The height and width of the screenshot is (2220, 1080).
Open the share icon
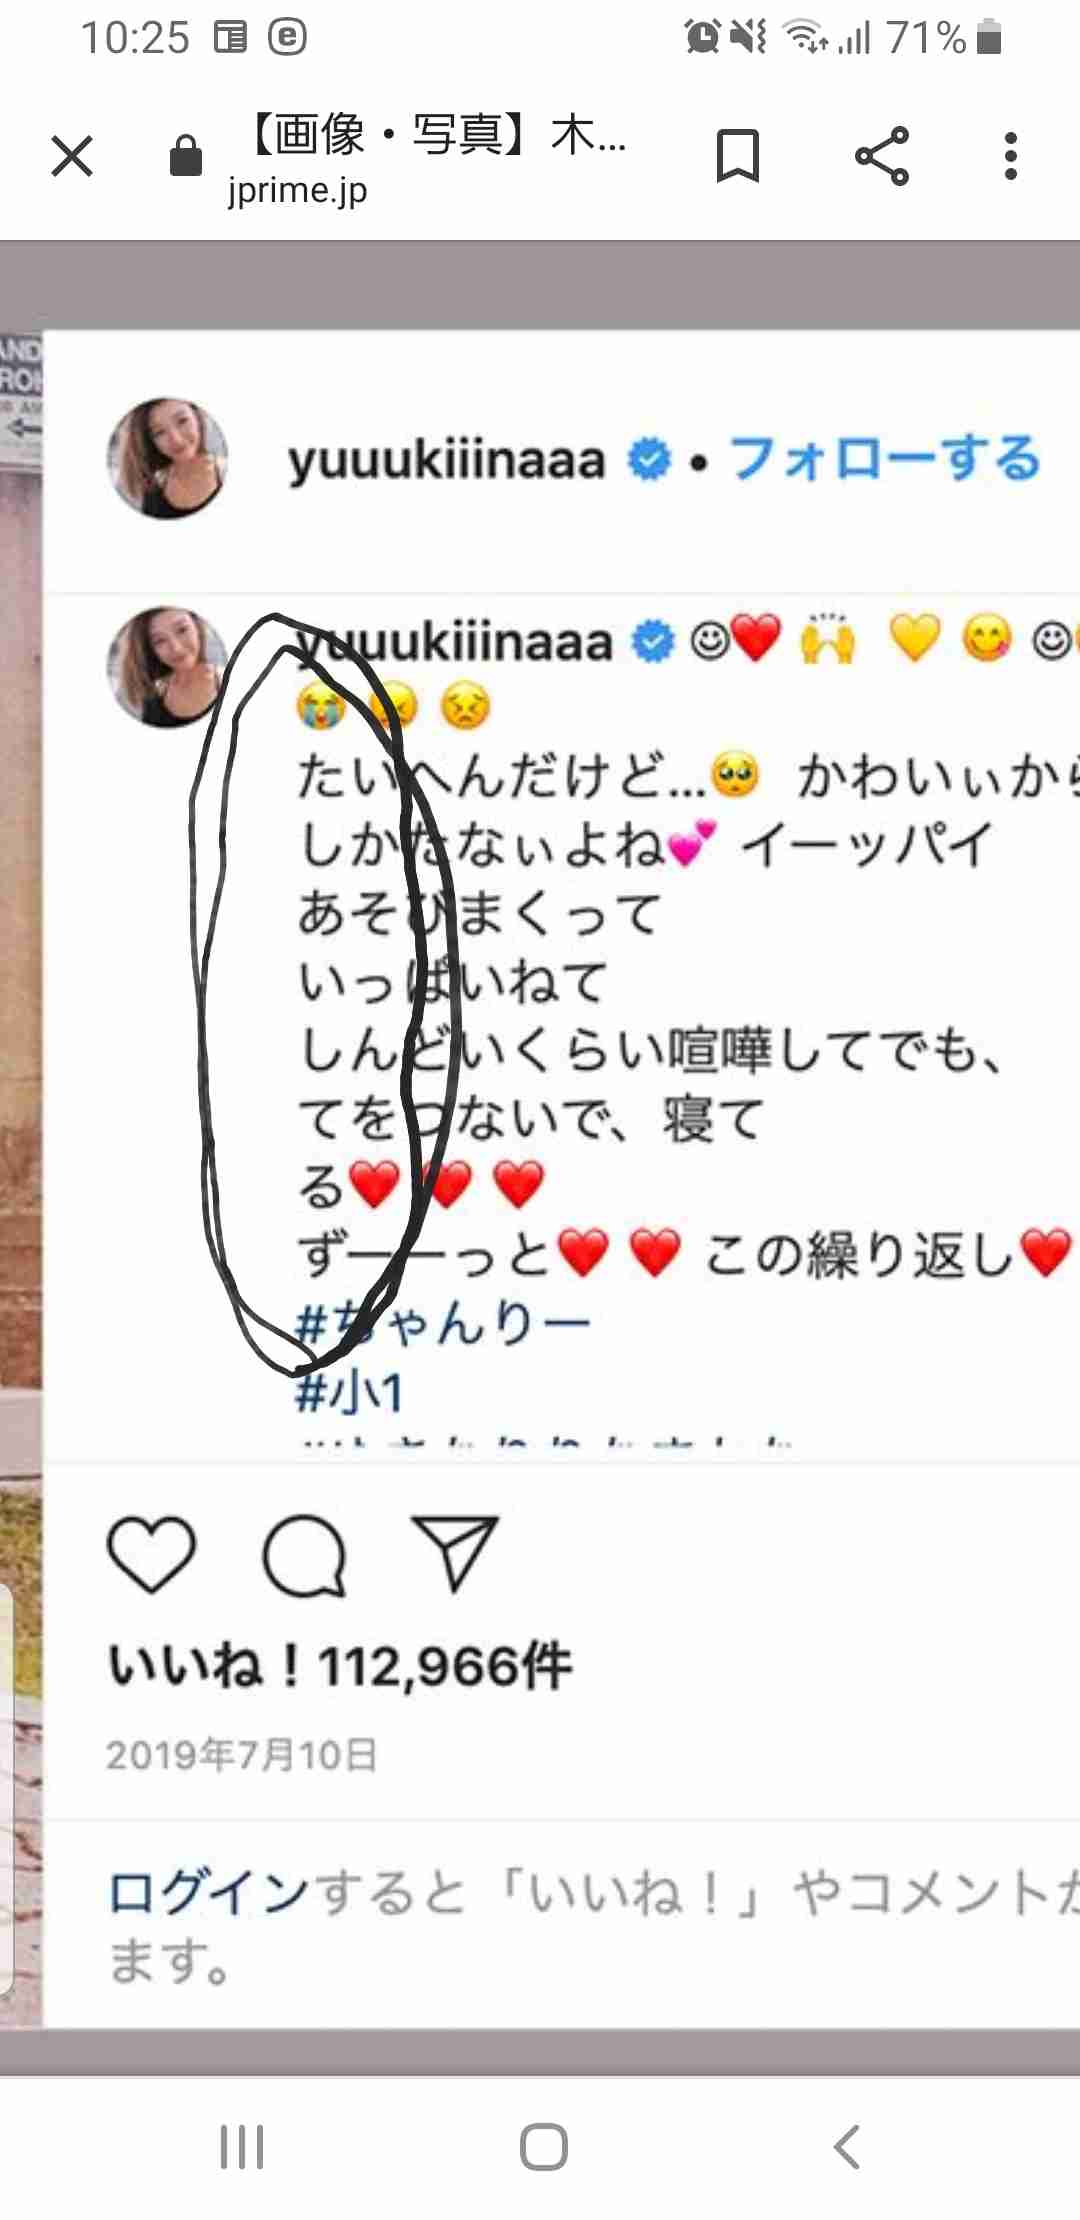(882, 156)
